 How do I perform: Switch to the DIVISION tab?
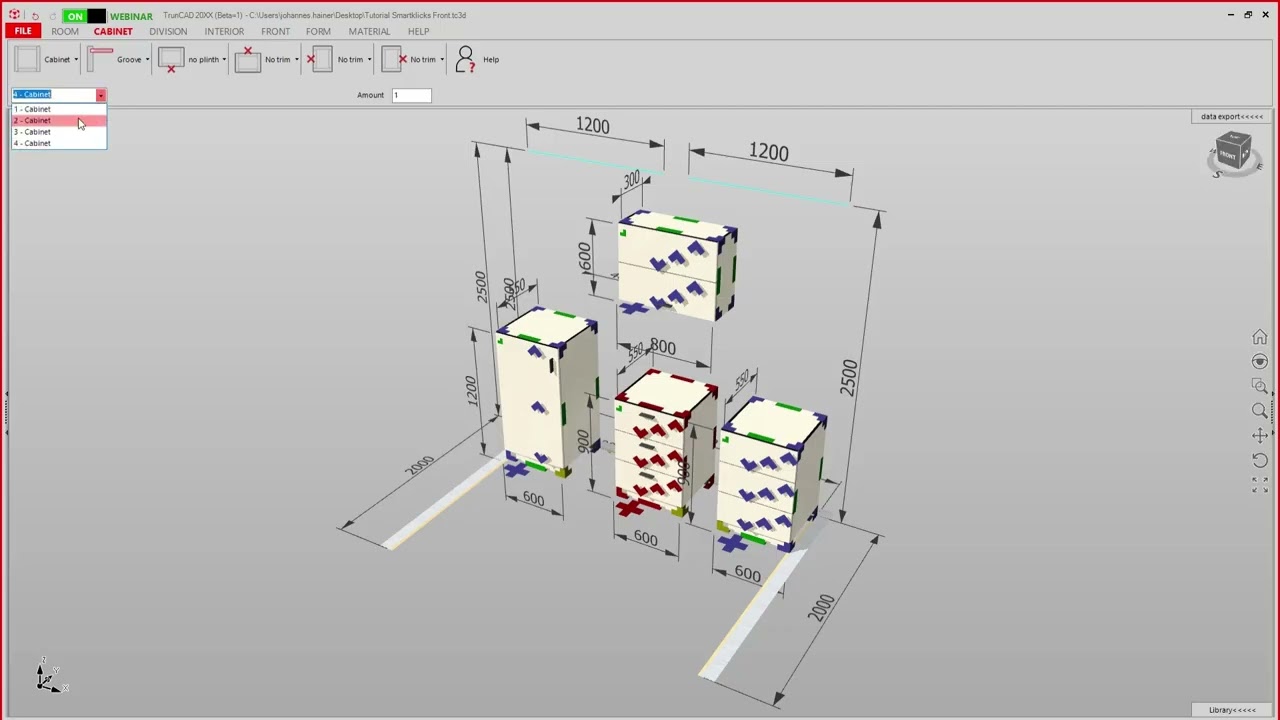click(x=168, y=31)
